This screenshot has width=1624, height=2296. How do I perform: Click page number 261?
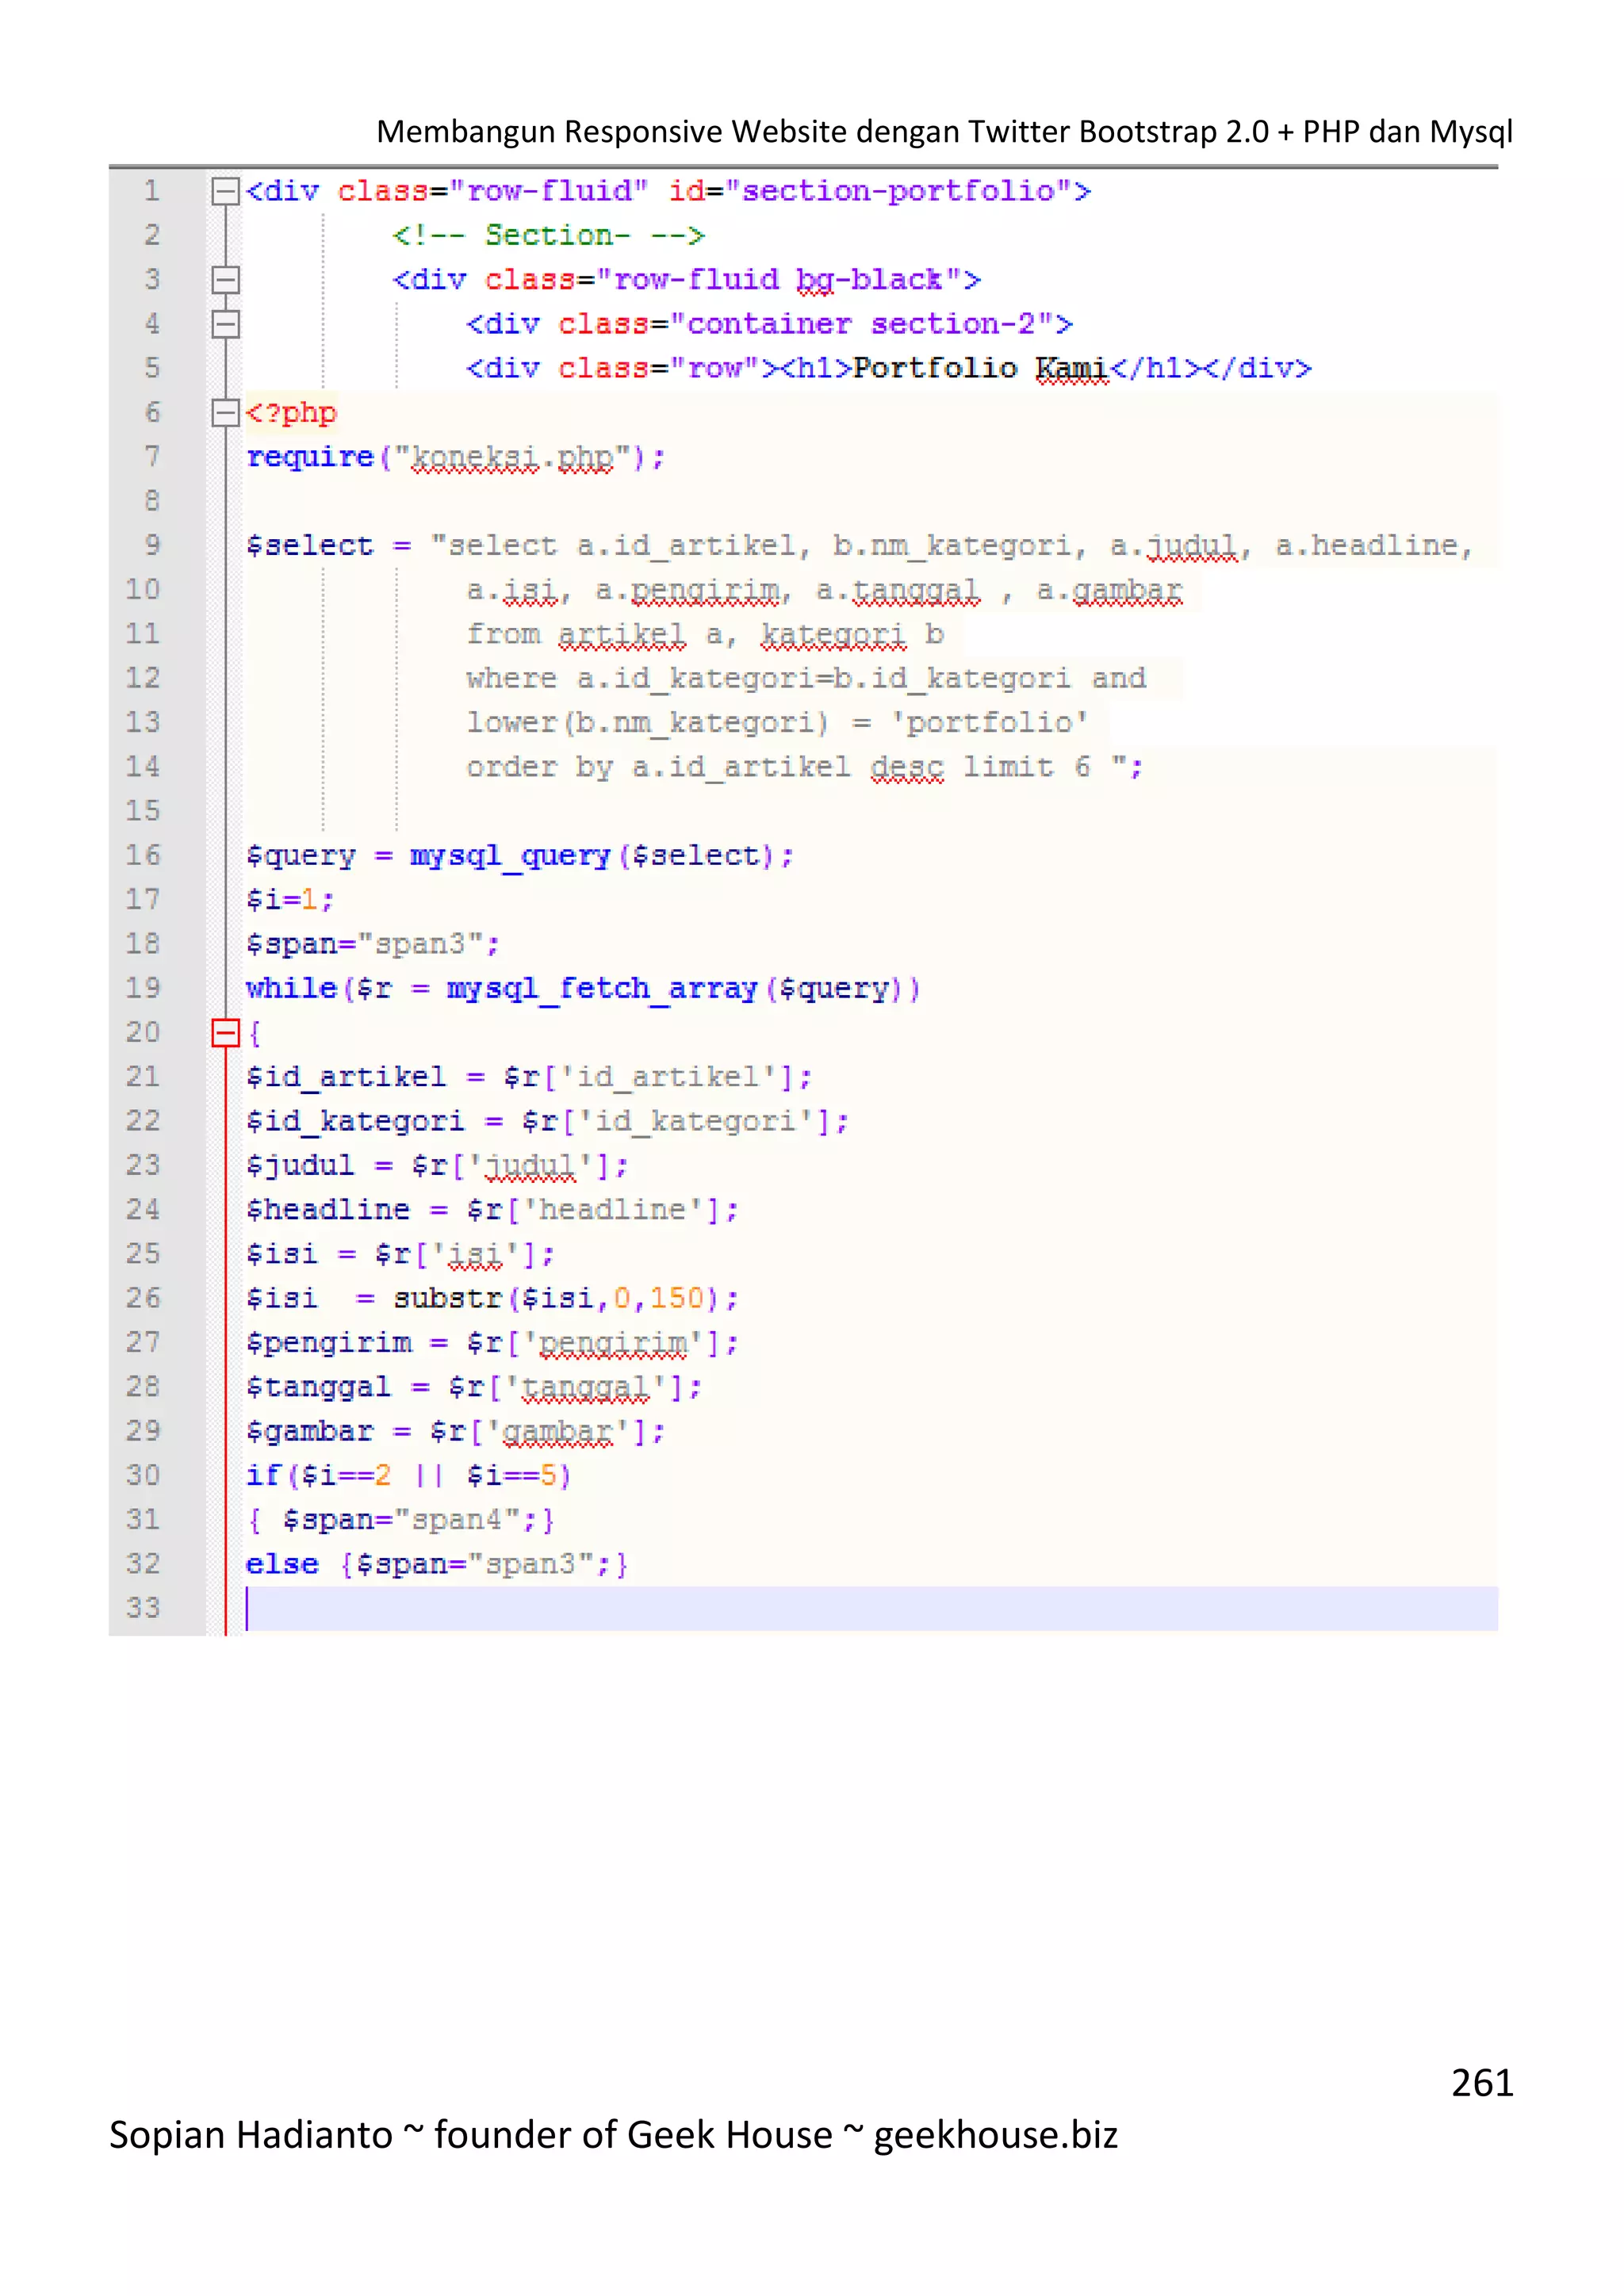(x=1482, y=2083)
